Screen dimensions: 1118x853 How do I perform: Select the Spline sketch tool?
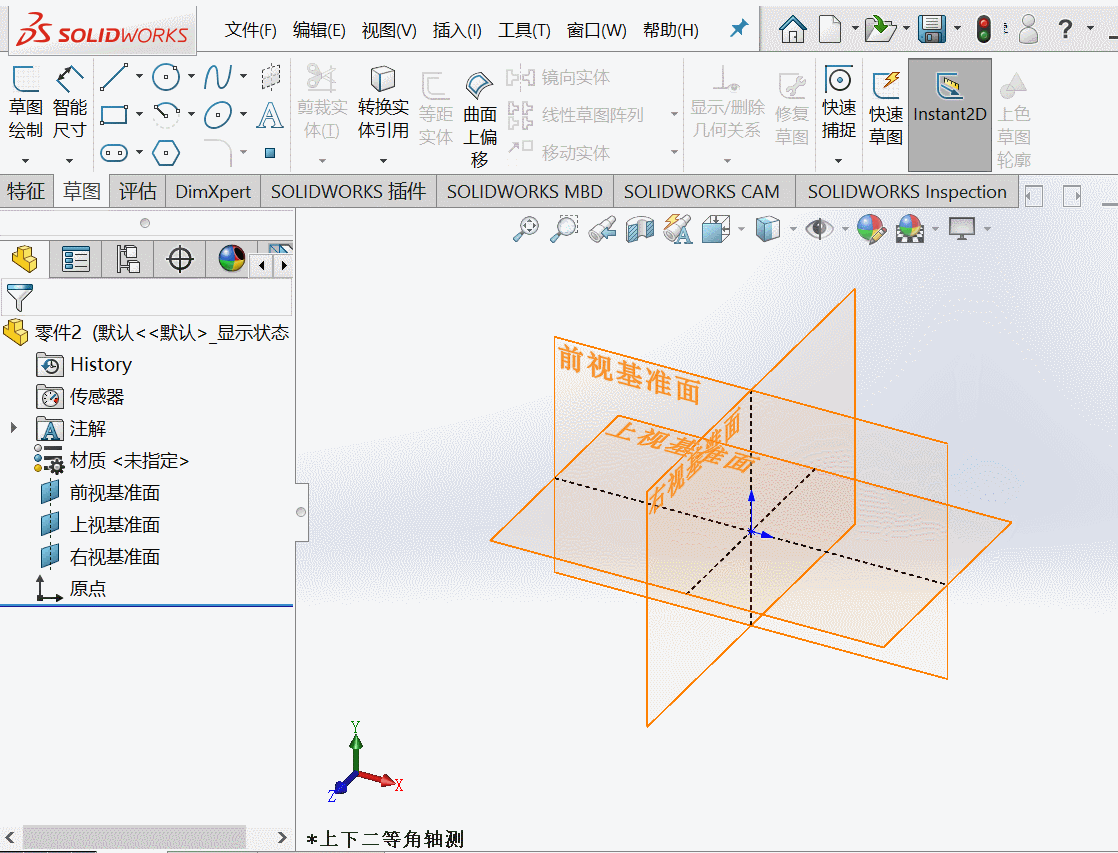218,76
